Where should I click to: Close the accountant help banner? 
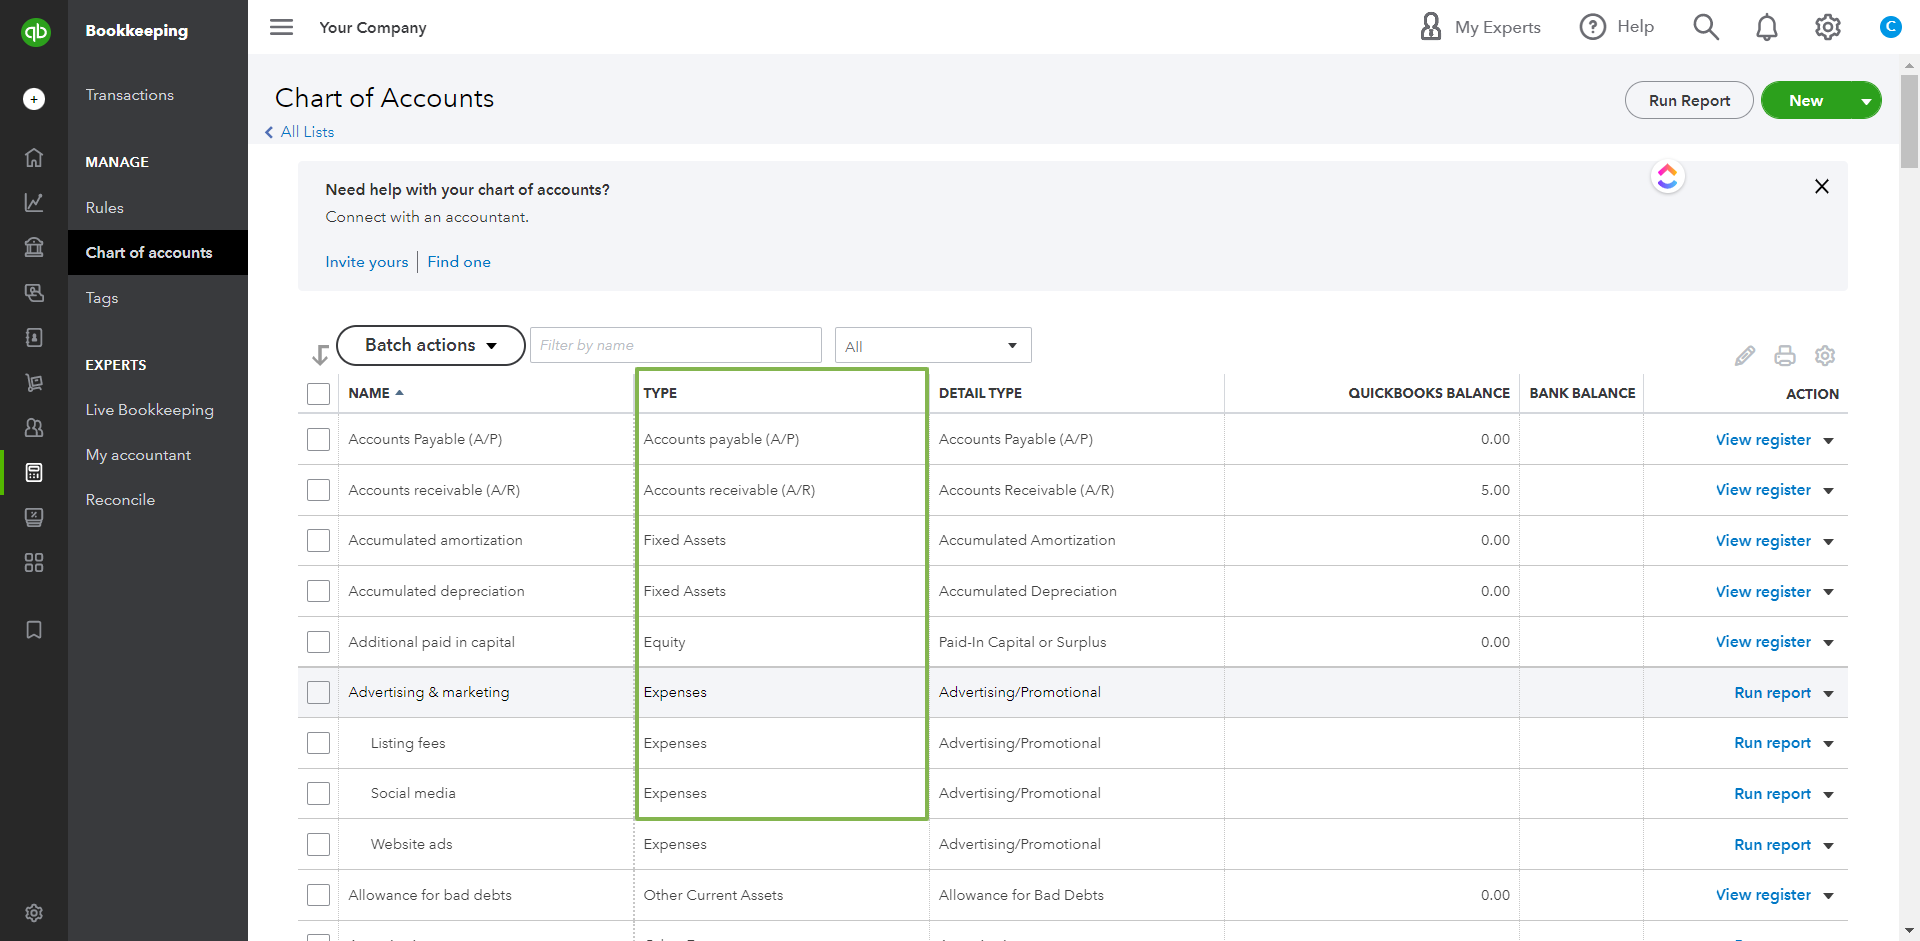pos(1821,187)
